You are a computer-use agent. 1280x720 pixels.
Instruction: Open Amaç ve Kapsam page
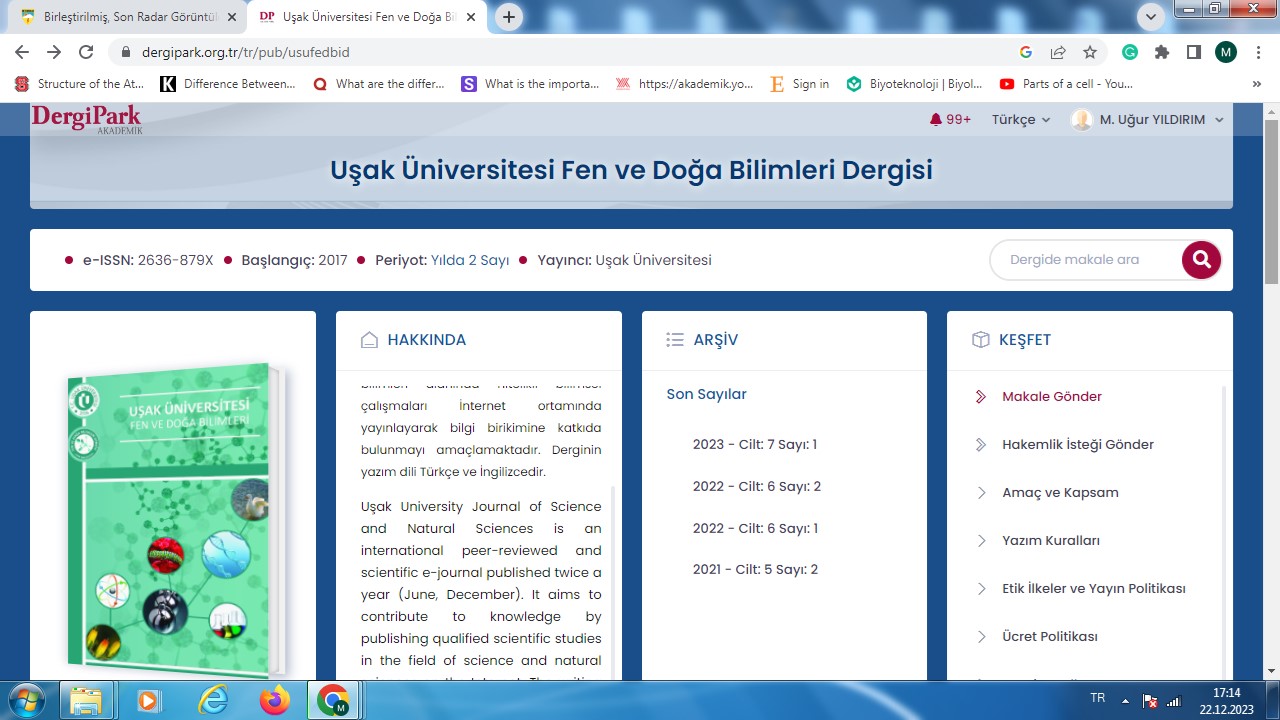[1060, 493]
